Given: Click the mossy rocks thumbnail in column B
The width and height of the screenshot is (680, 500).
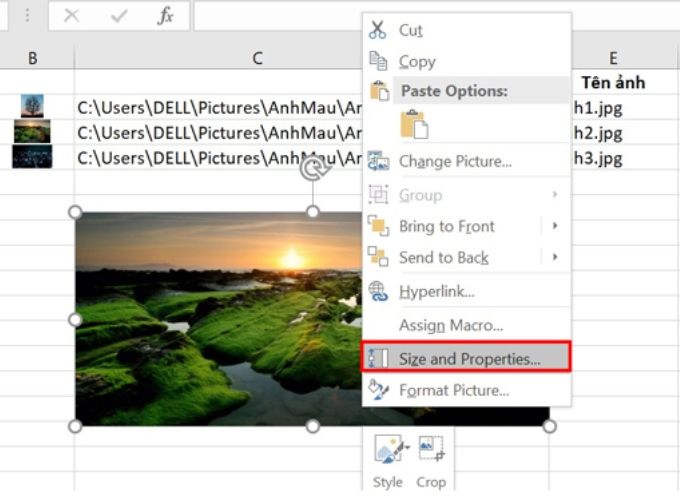Looking at the screenshot, I should [32, 131].
